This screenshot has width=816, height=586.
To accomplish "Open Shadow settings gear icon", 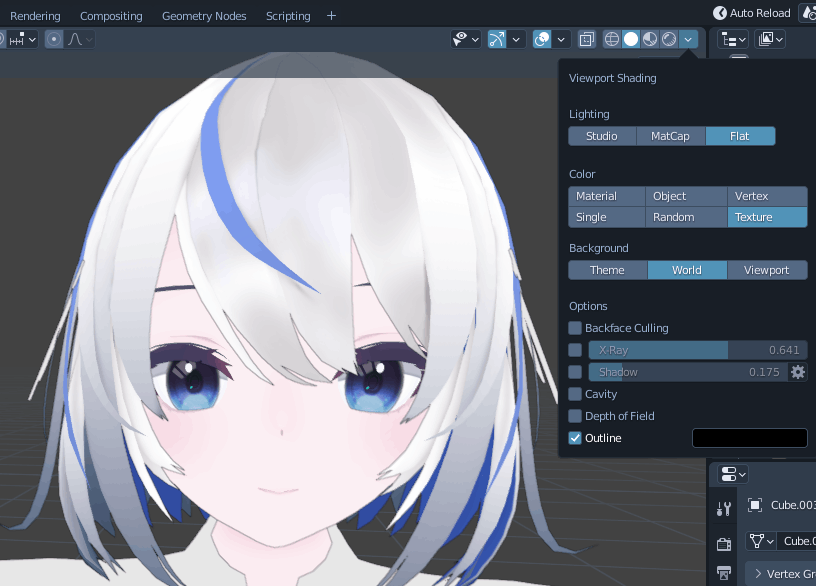I will pos(798,372).
